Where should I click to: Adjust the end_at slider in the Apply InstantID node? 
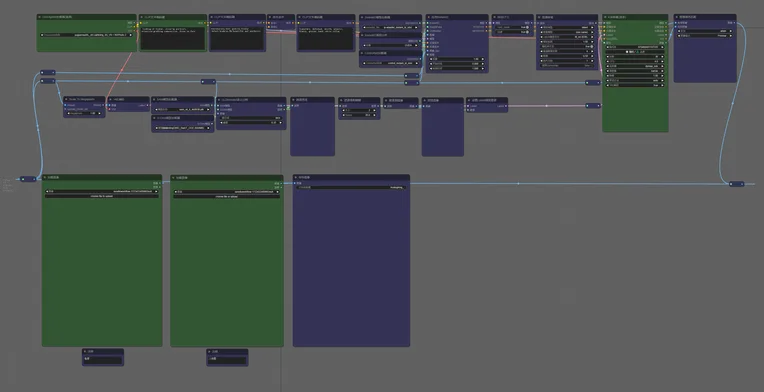tap(457, 68)
